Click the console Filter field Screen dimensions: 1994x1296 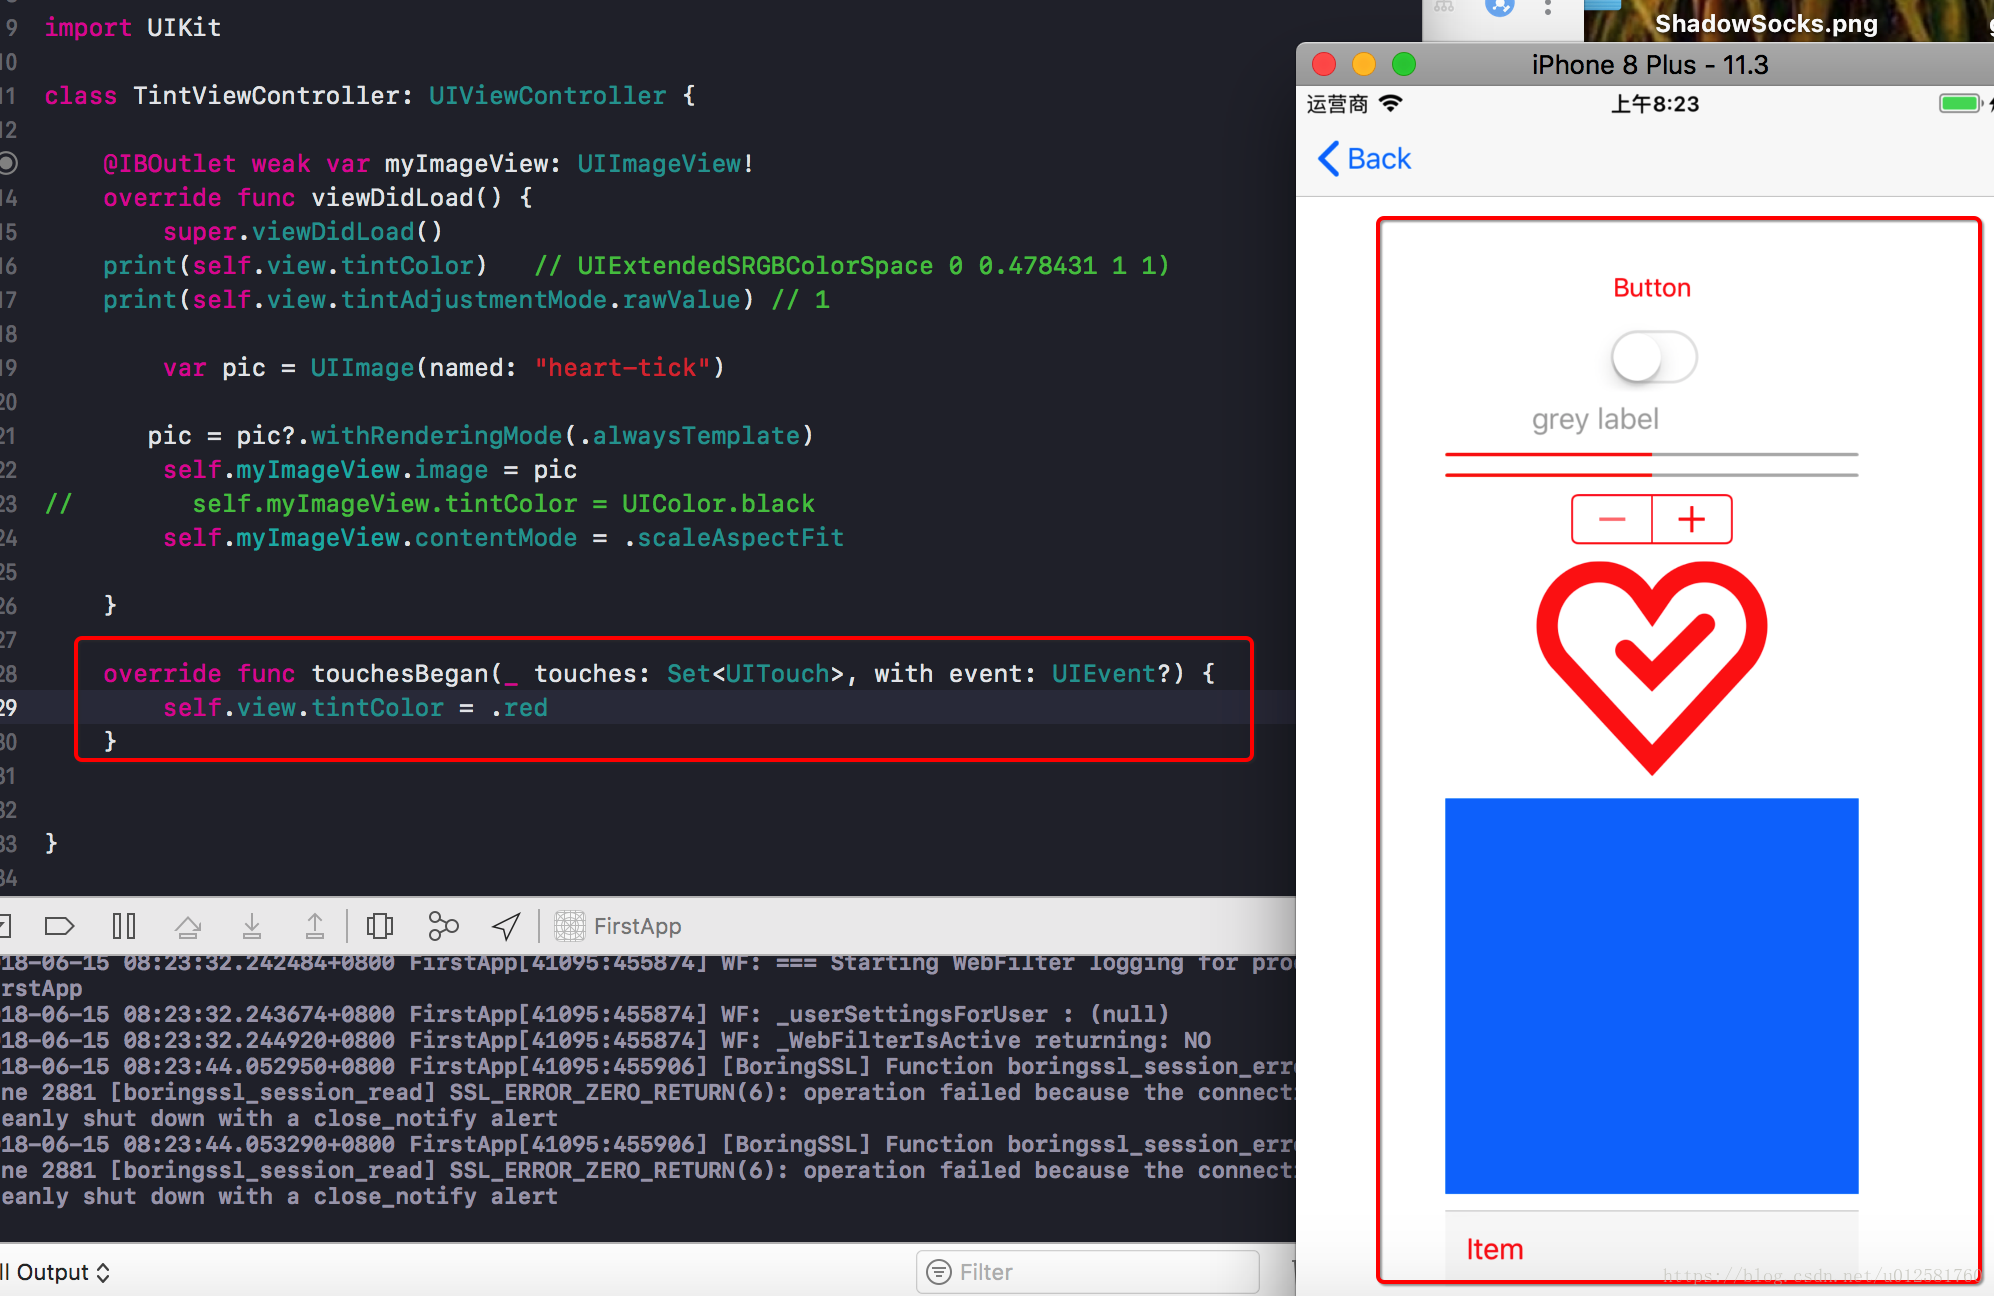[1087, 1272]
